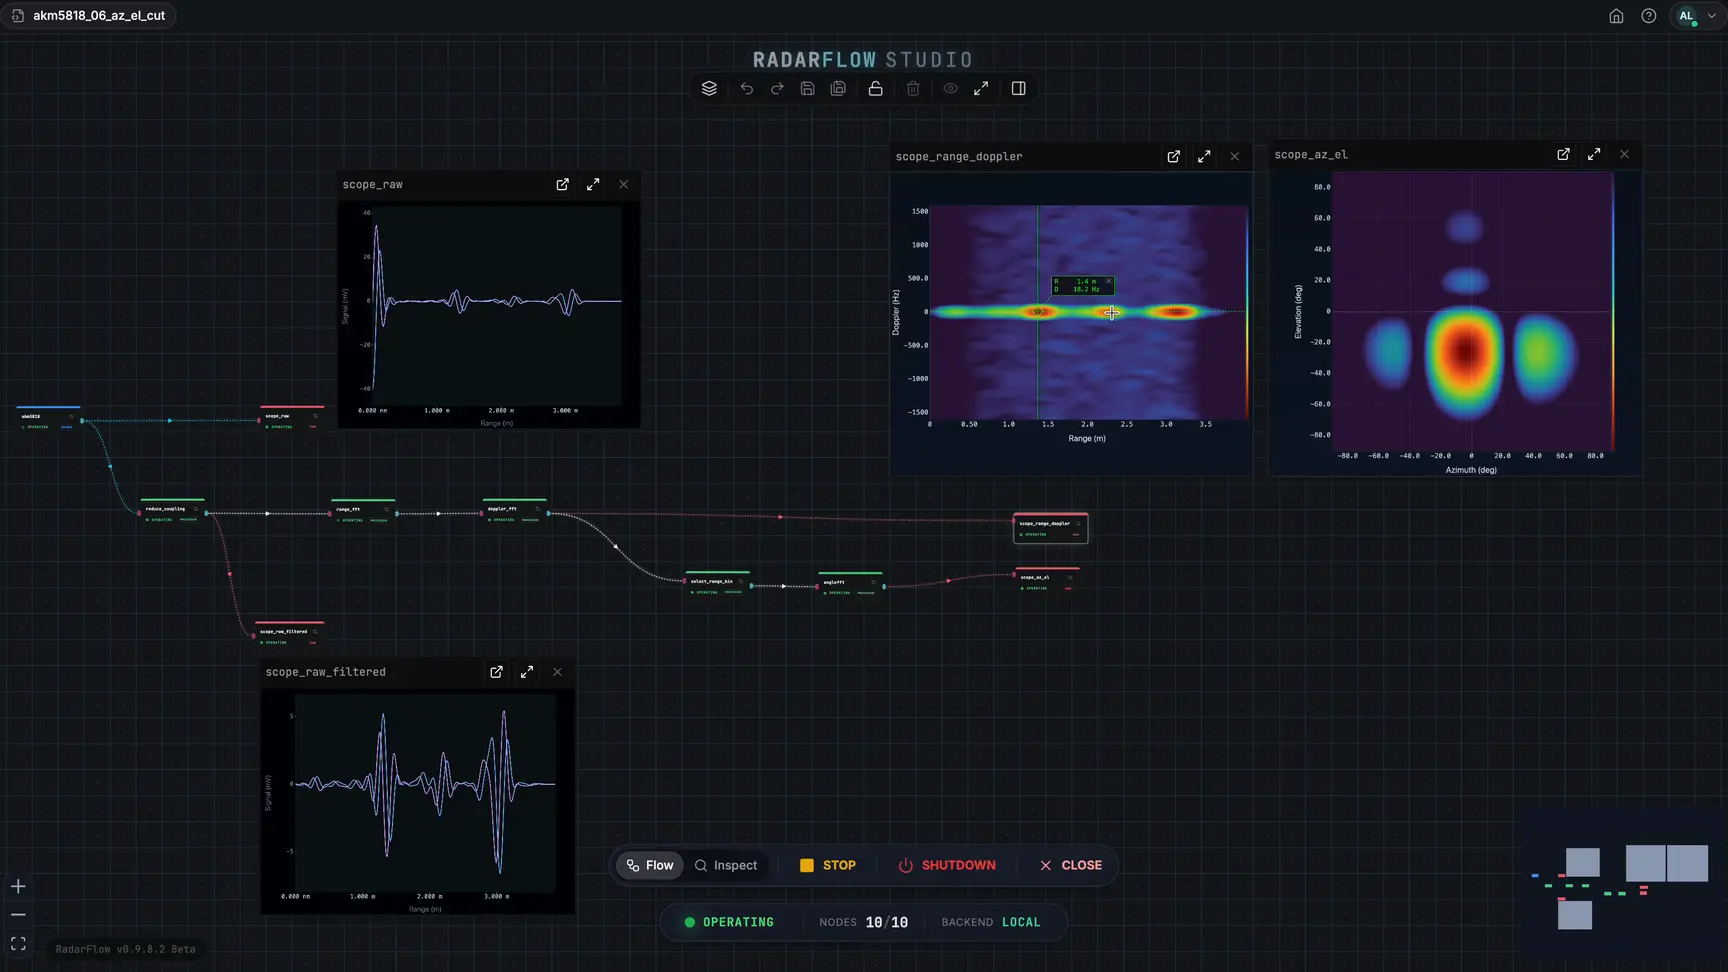The width and height of the screenshot is (1728, 972).
Task: Select the akm5818 source node
Action: [x=48, y=420]
